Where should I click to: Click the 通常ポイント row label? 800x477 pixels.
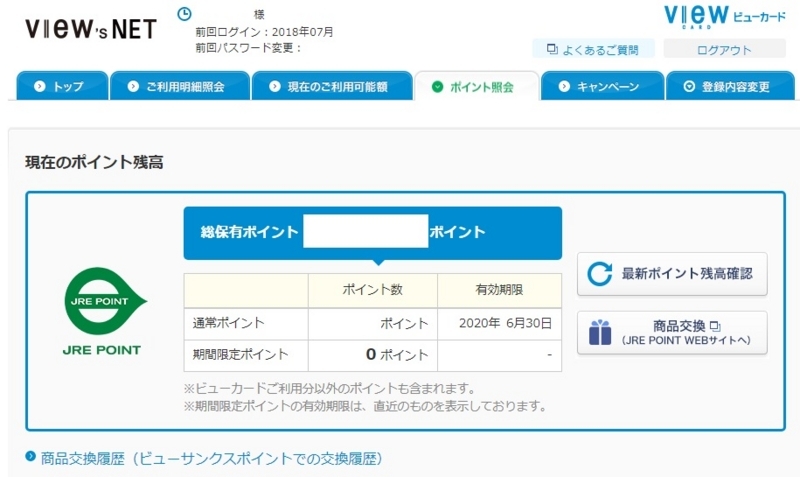click(x=228, y=322)
